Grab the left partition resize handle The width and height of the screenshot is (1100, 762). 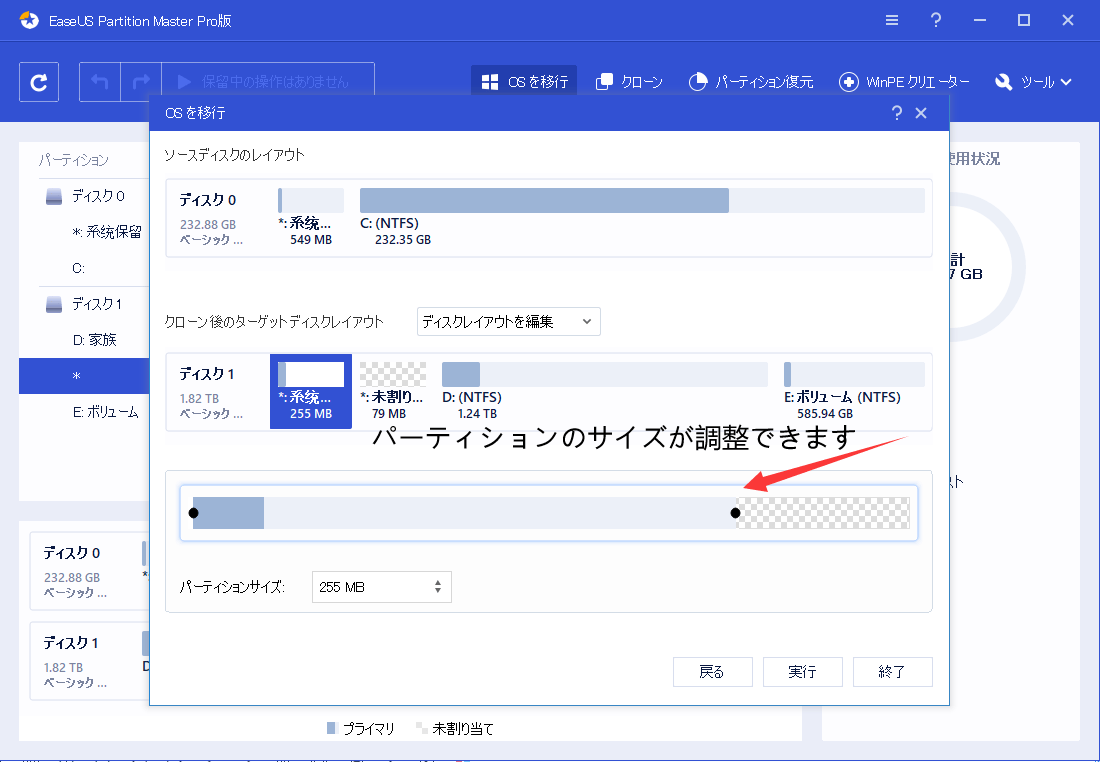[x=194, y=513]
